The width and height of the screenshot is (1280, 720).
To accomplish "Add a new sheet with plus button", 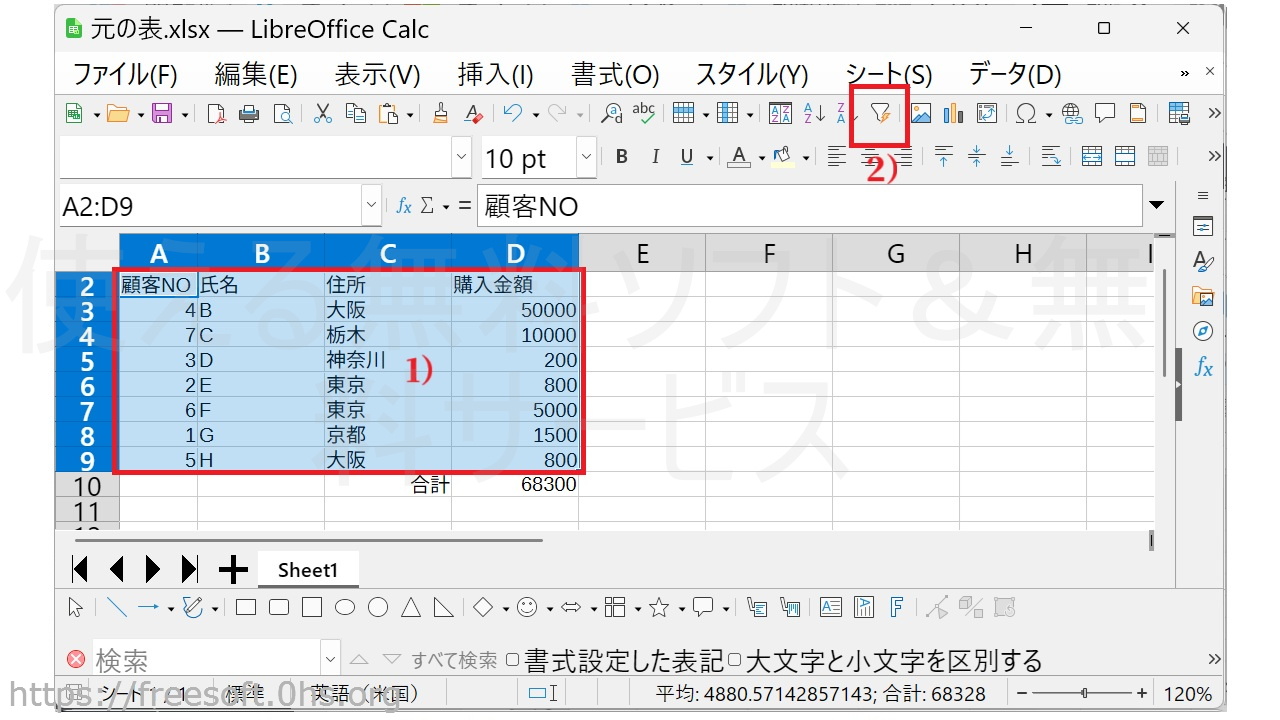I will click(x=233, y=570).
